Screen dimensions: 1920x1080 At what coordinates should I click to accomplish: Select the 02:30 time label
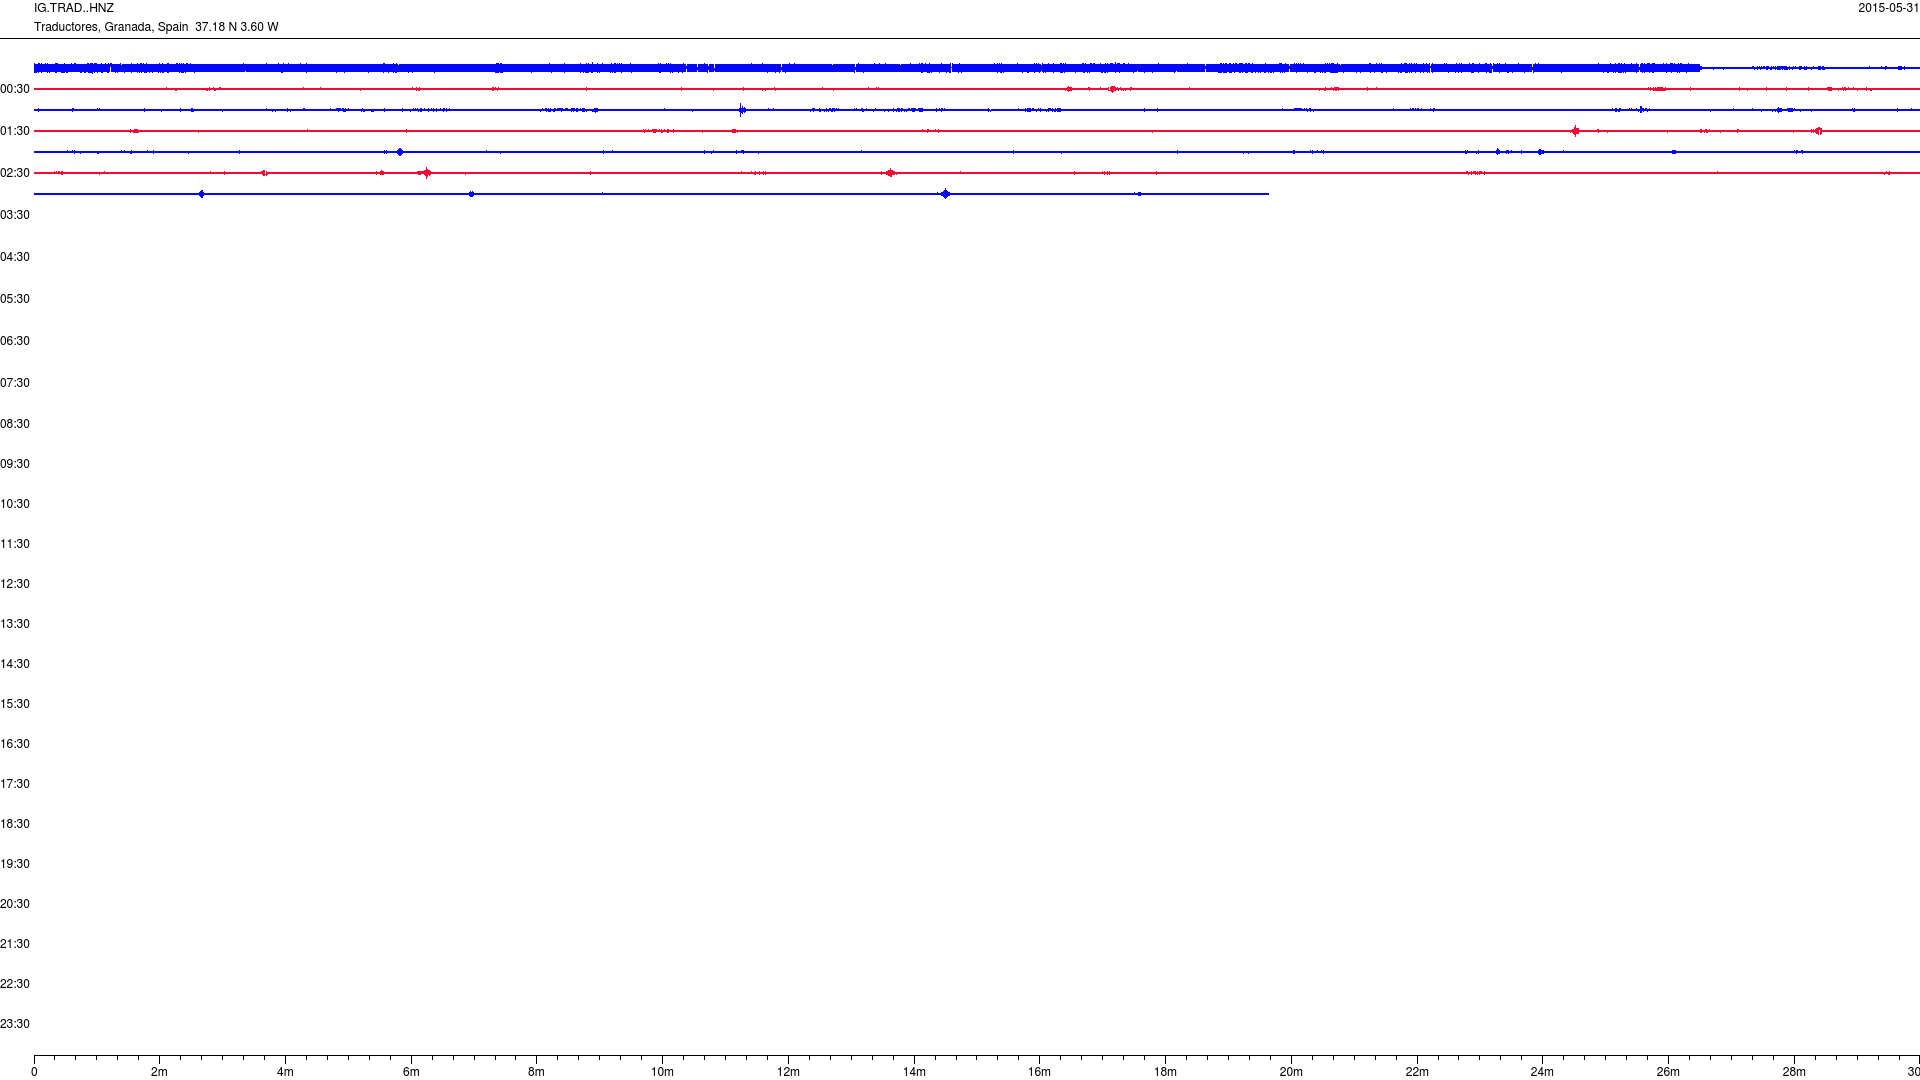(15, 173)
